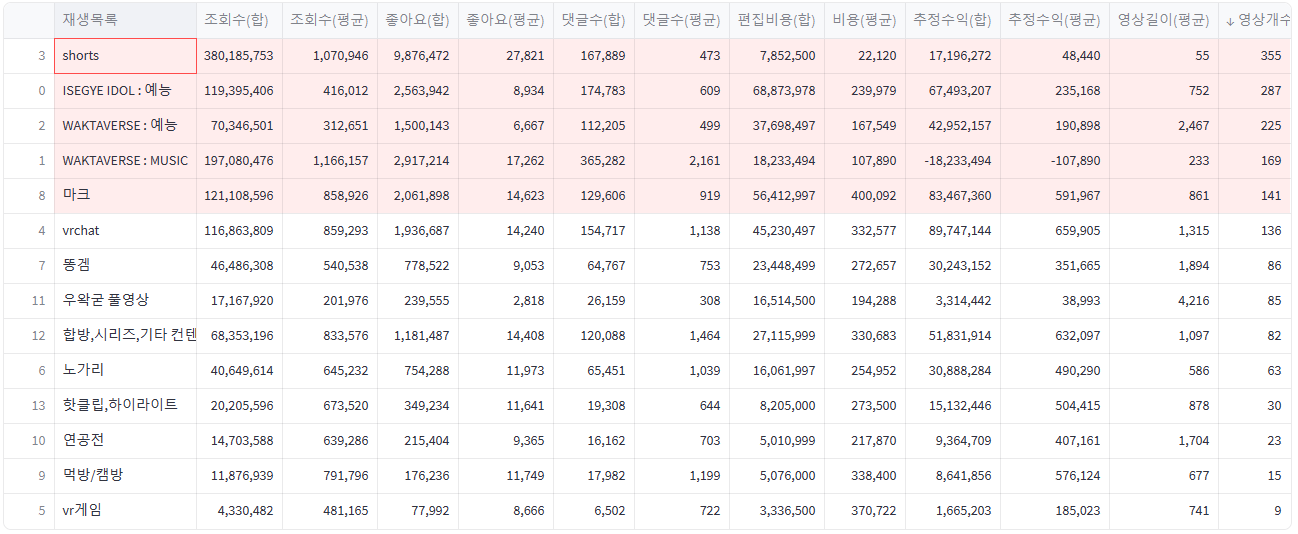The width and height of the screenshot is (1298, 534).
Task: Click the value 89,747,144 in vrchat row
Action: (x=952, y=231)
